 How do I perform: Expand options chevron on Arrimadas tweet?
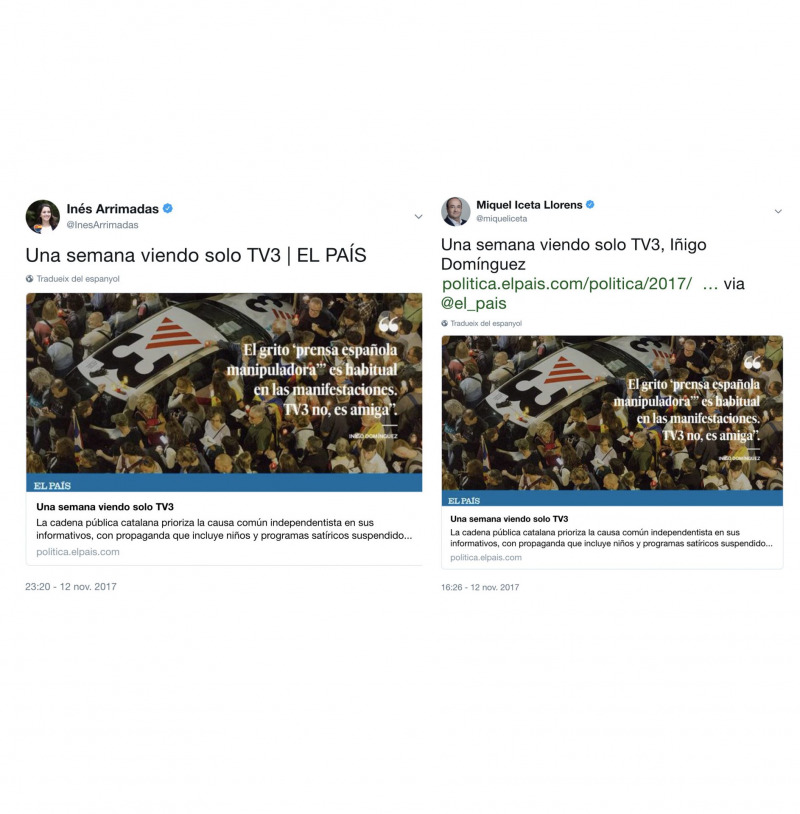418,216
